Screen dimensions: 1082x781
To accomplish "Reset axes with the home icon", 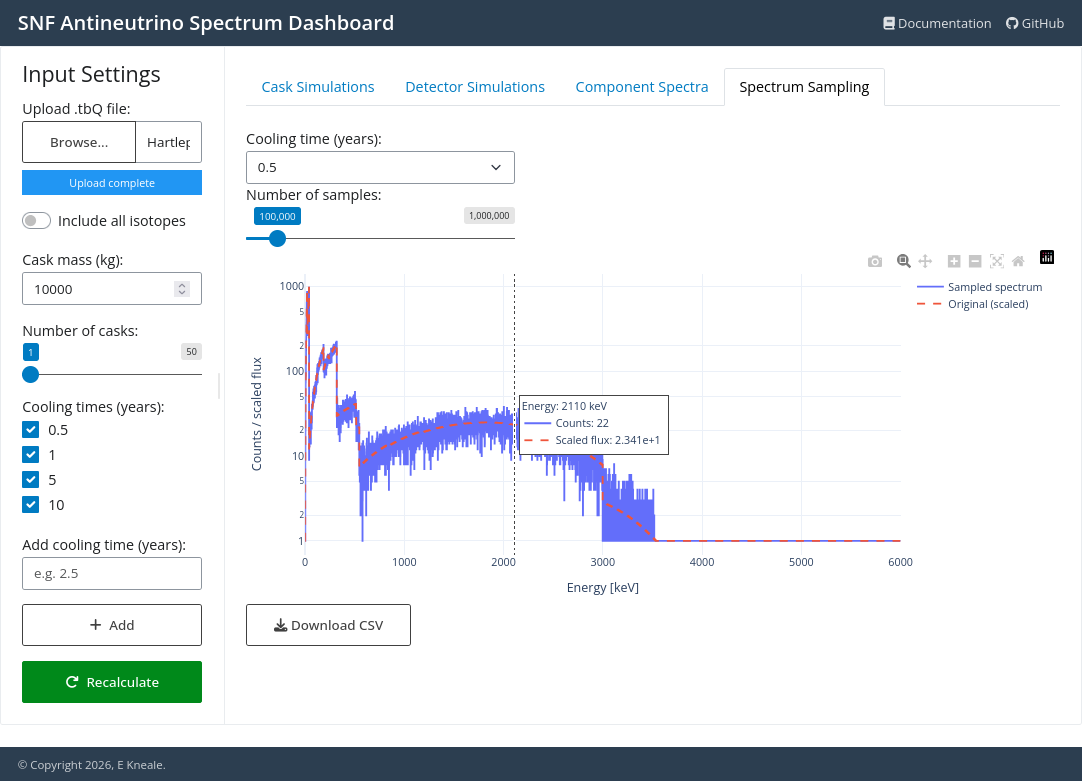I will [x=1018, y=261].
